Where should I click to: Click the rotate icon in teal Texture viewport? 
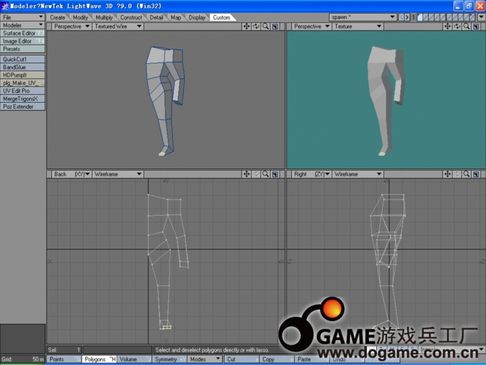(457, 26)
